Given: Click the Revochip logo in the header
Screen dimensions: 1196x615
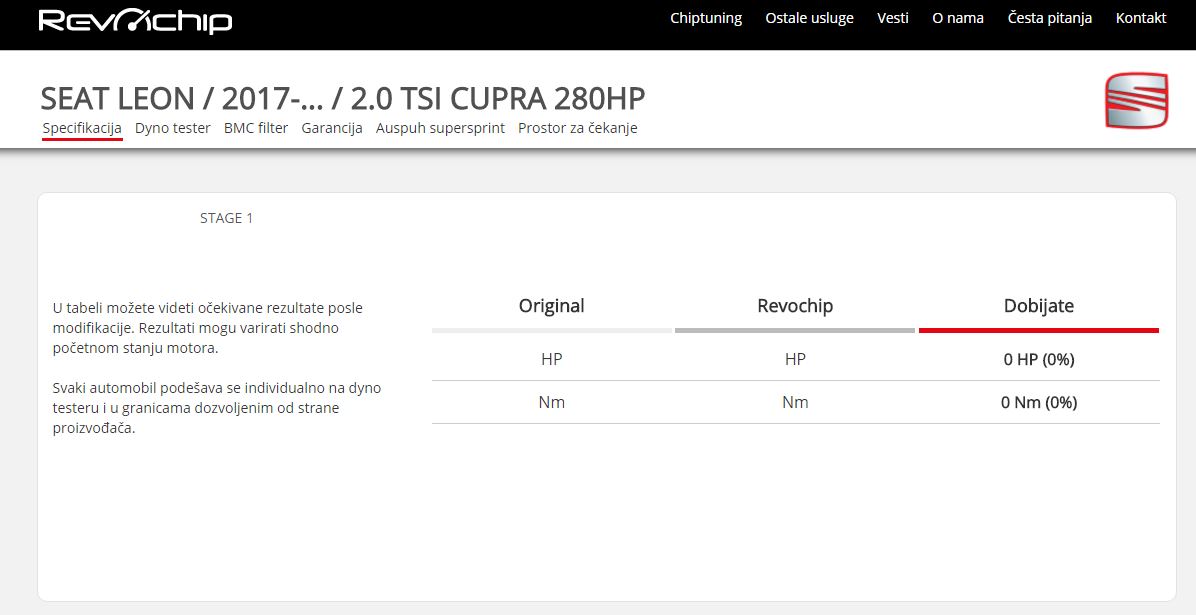Looking at the screenshot, I should 135,21.
